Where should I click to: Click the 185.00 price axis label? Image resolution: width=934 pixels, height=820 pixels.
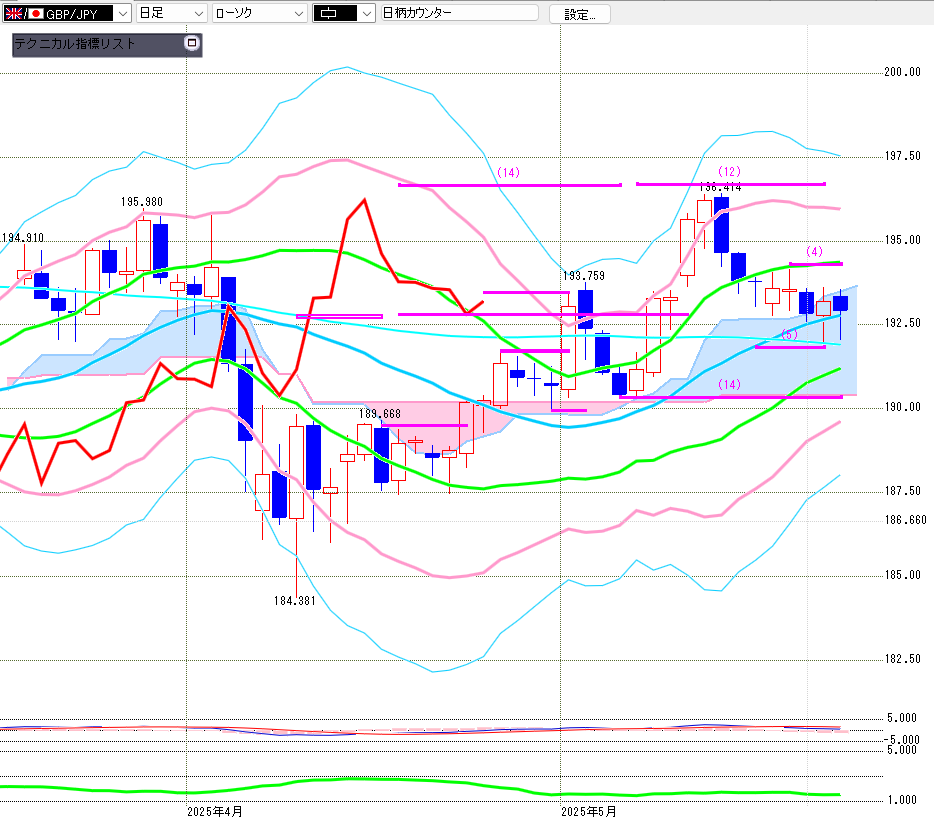pos(902,575)
